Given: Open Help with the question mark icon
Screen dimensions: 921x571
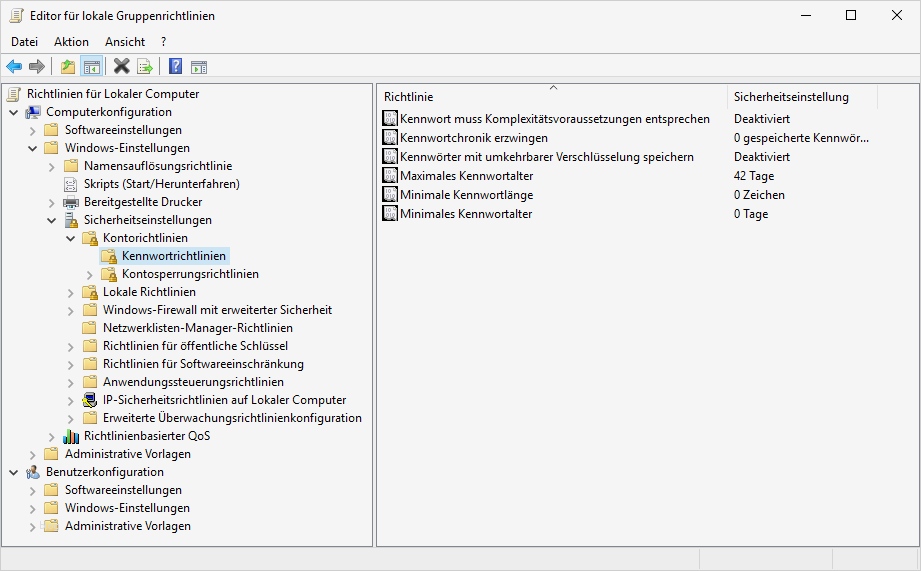Looking at the screenshot, I should (x=176, y=67).
